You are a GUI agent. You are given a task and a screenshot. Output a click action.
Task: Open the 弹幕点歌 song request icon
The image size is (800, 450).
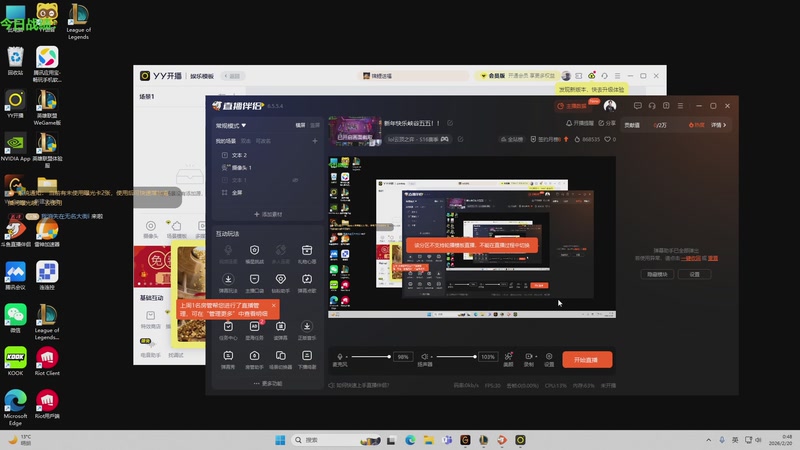pyautogui.click(x=307, y=279)
